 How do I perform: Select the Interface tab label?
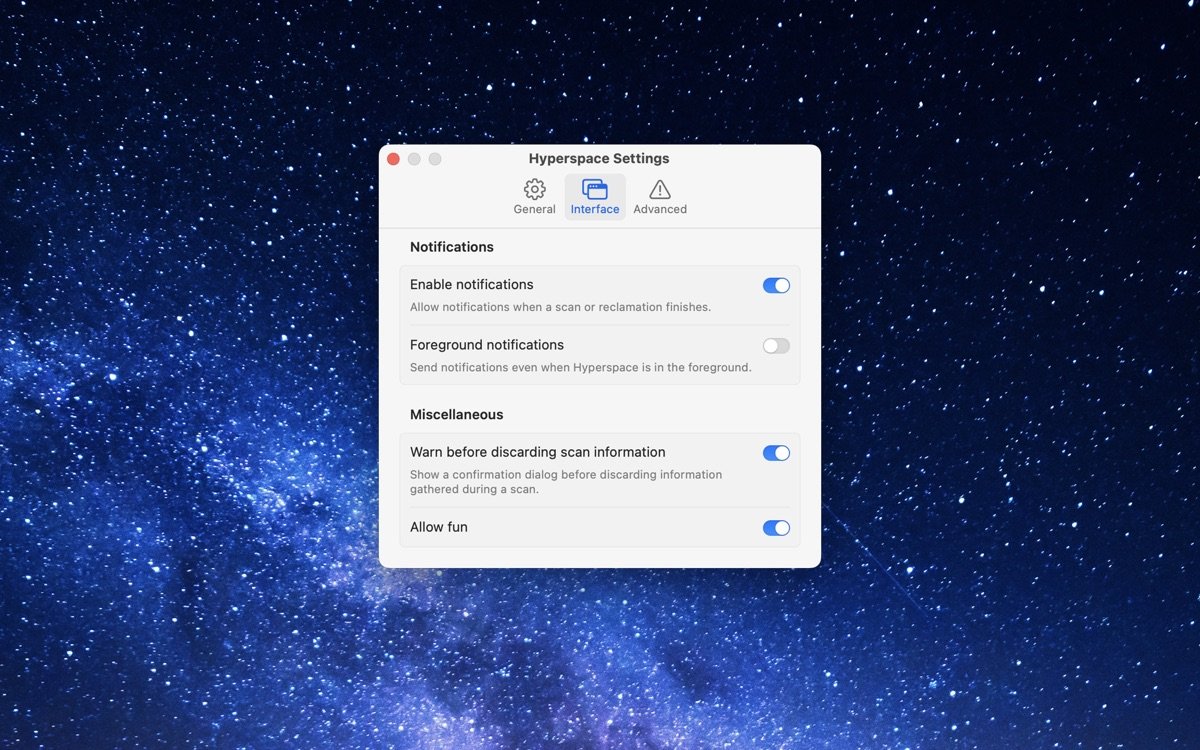coord(595,210)
